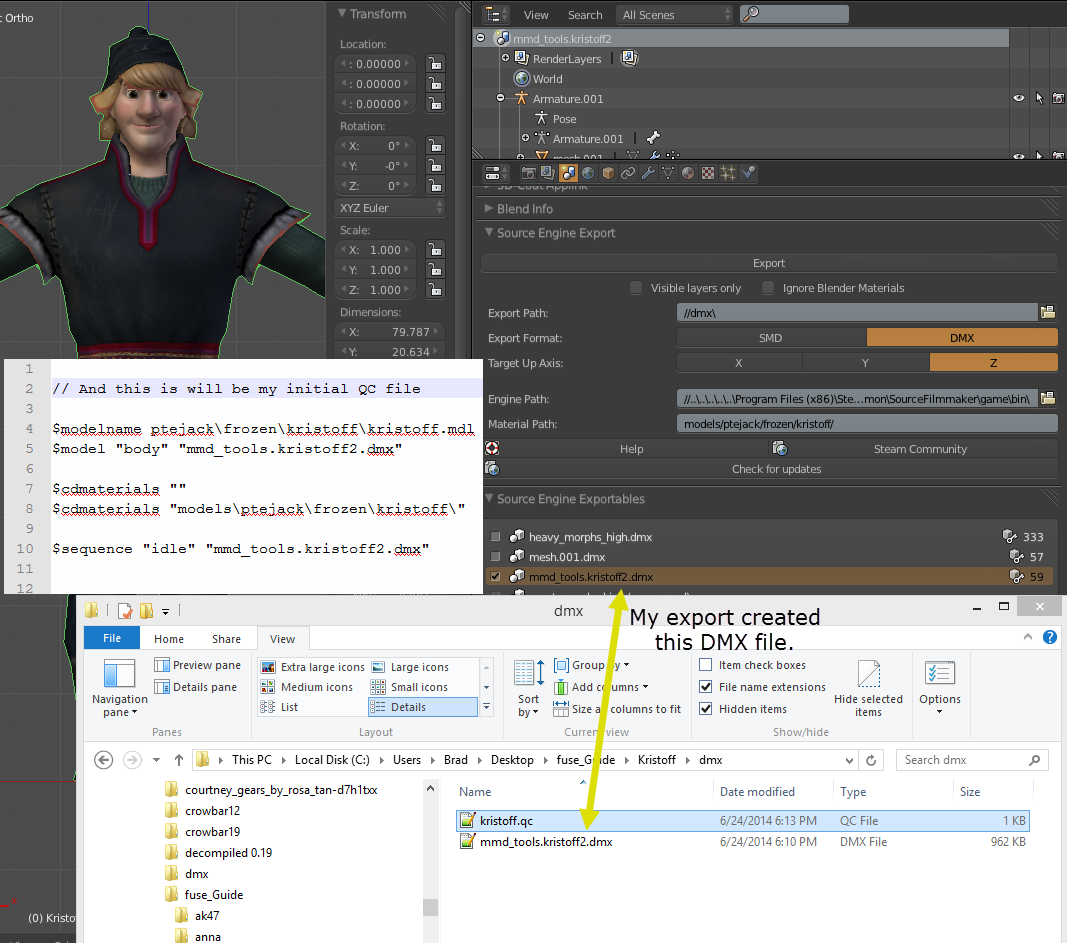
Task: Open the Scene properties tab
Action: (x=568, y=173)
